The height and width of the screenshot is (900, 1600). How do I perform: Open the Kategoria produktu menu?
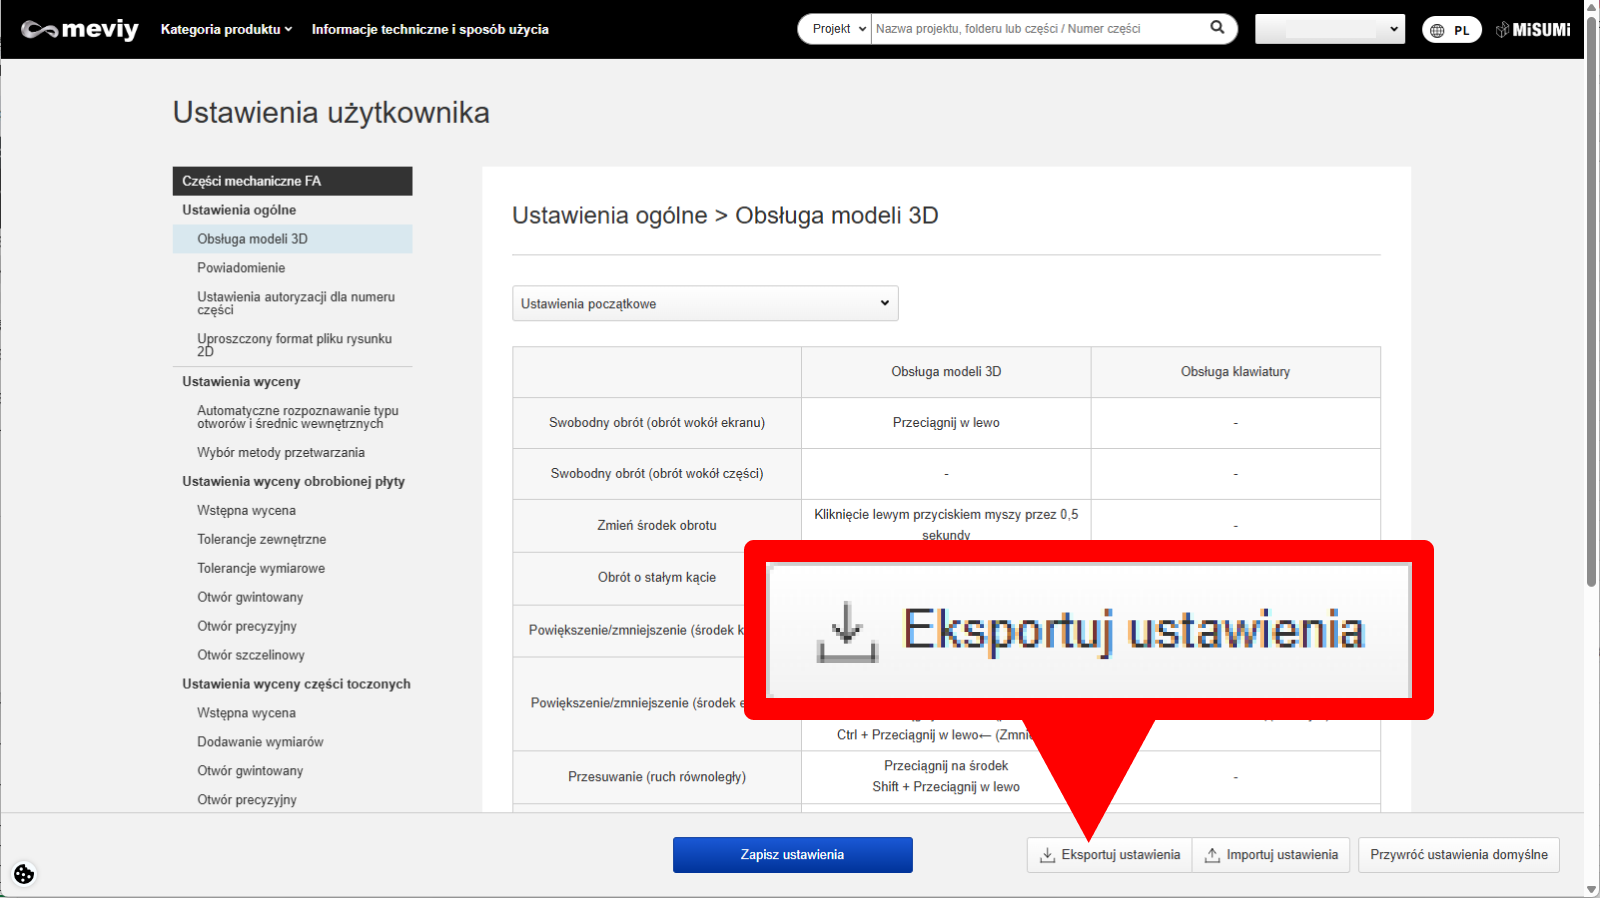point(226,29)
